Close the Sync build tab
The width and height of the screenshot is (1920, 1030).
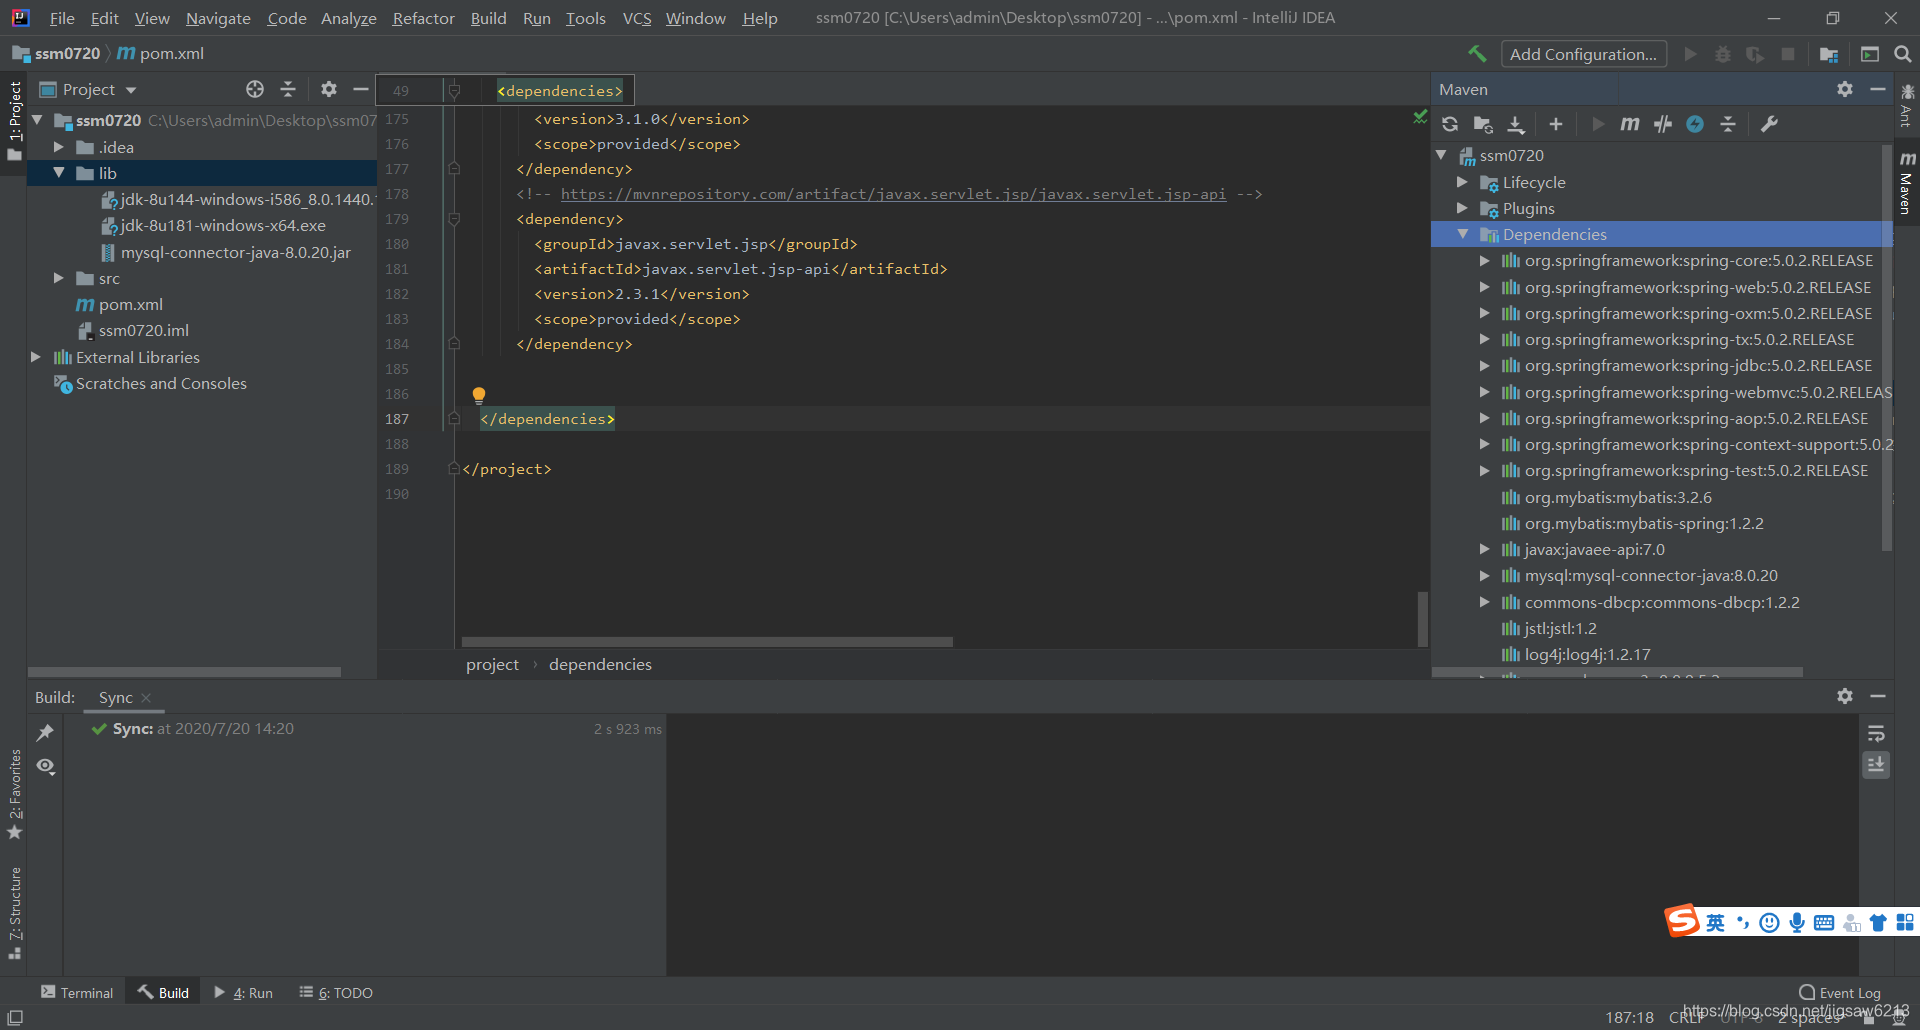pos(146,698)
